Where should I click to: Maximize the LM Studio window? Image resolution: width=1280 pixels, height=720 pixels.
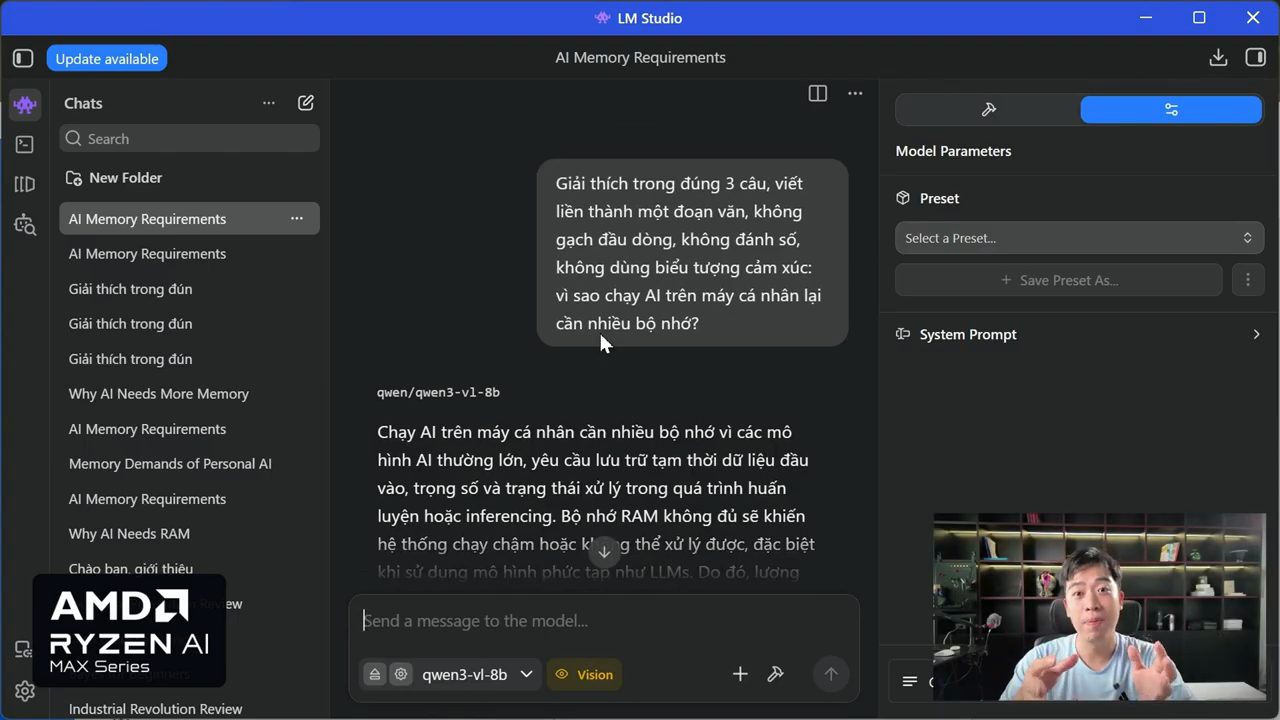(x=1199, y=18)
